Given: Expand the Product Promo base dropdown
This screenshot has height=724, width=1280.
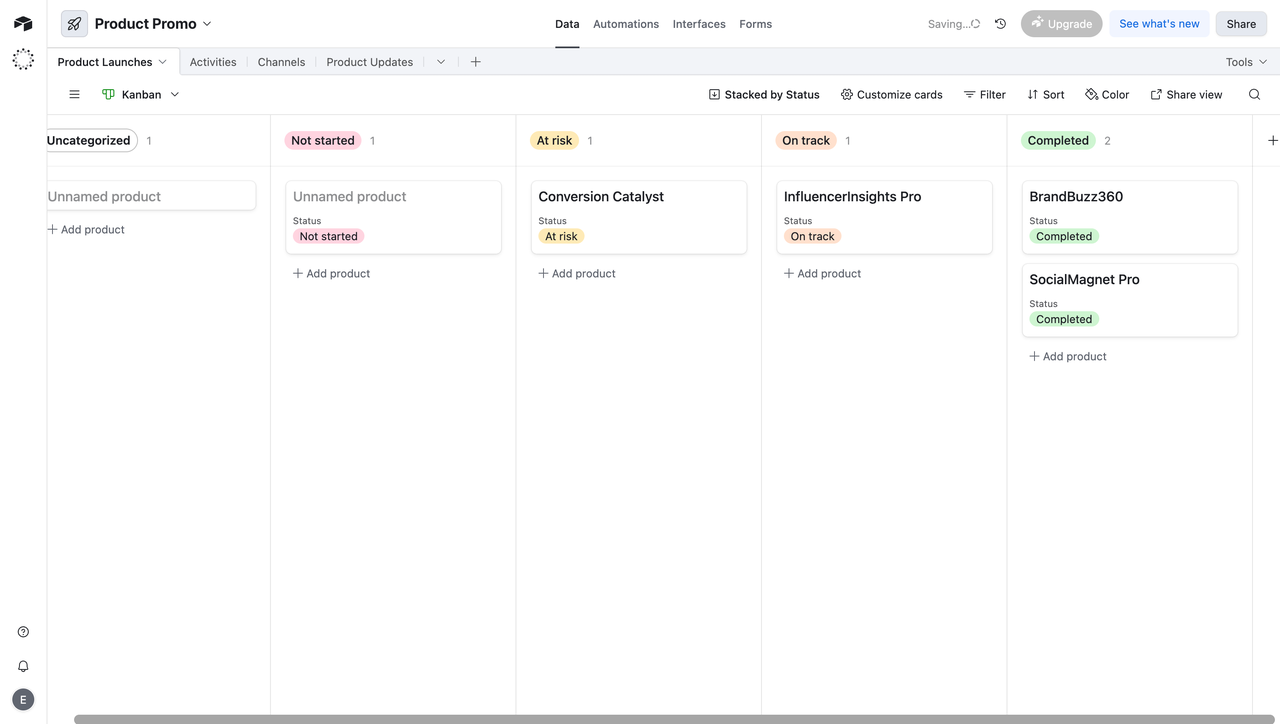Looking at the screenshot, I should (x=207, y=23).
